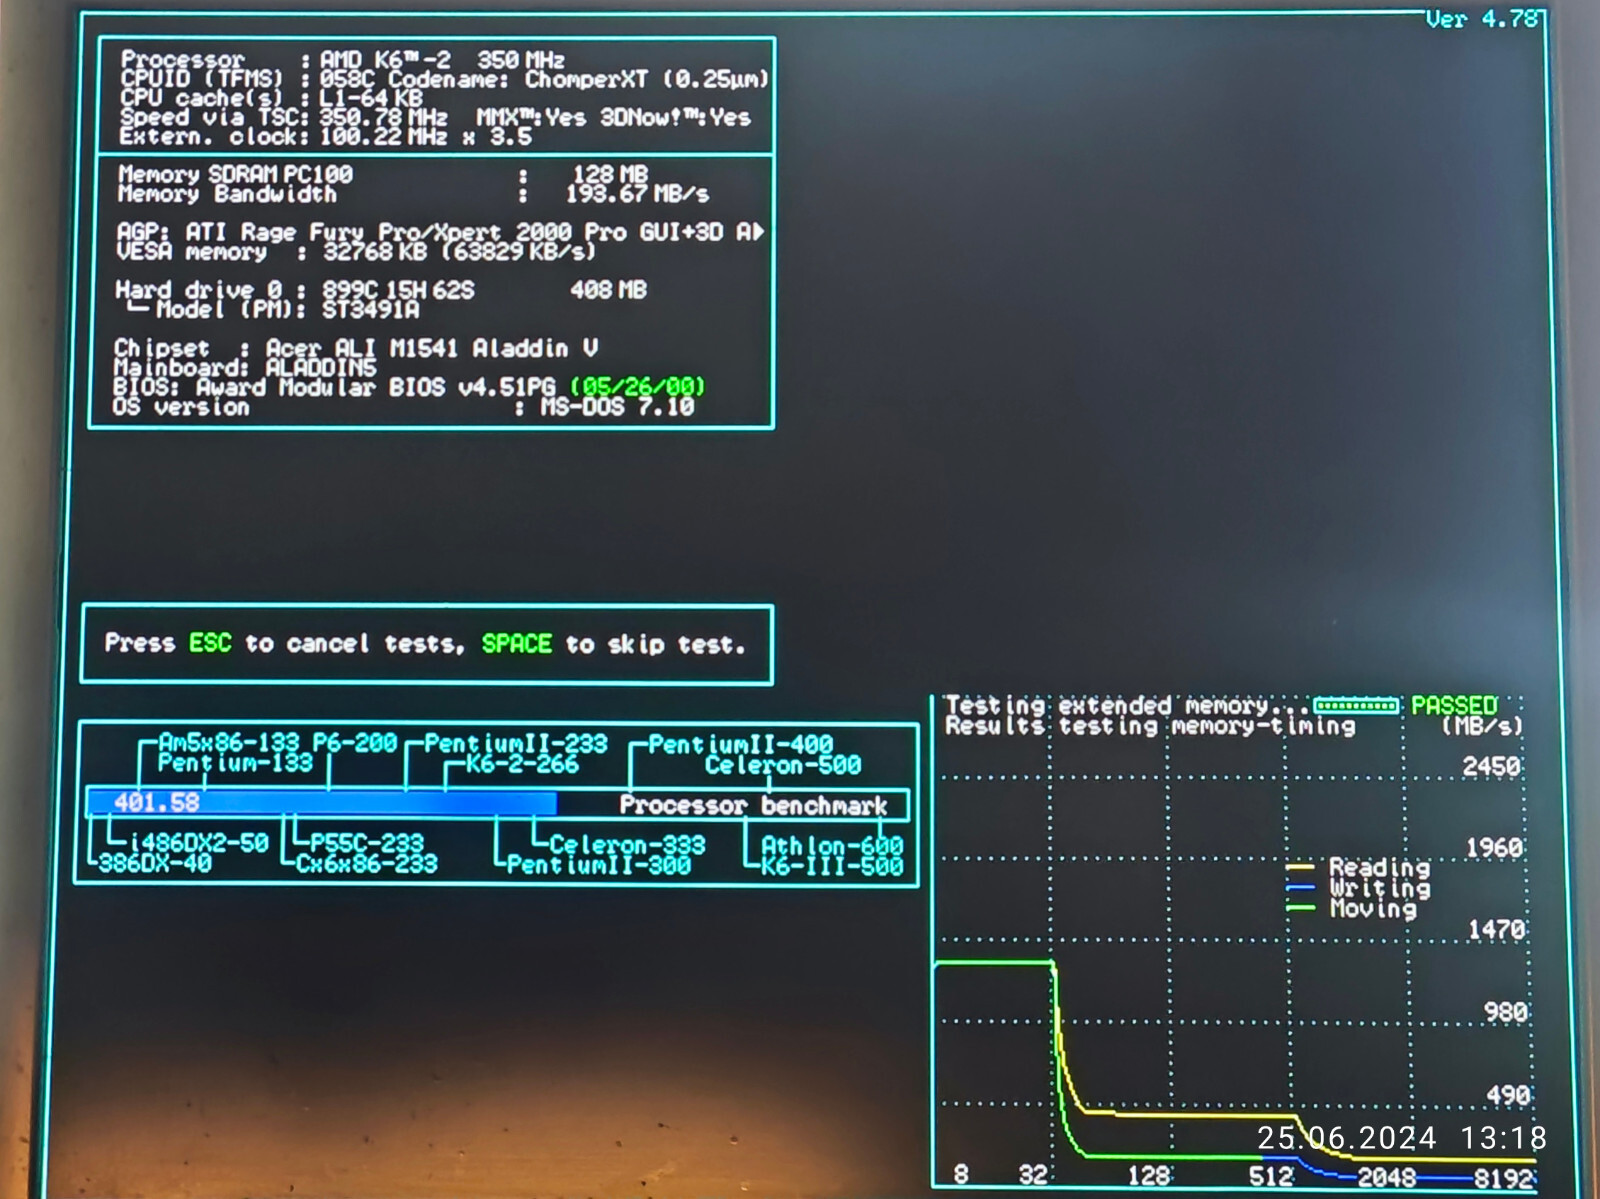Click the 'PentiumII-400' reference label

tap(741, 745)
